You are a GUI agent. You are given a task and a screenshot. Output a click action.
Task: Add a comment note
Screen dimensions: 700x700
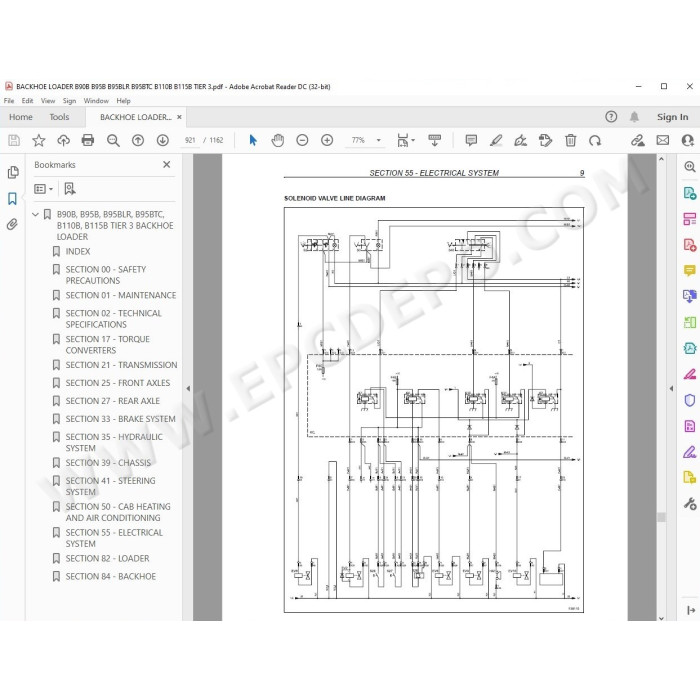(471, 141)
